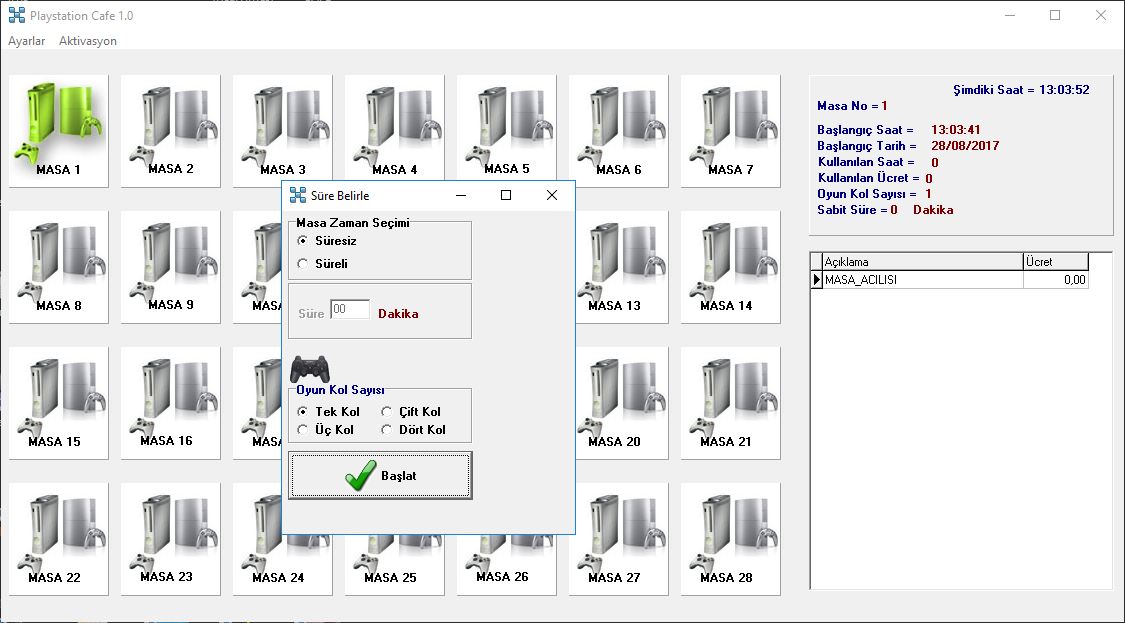
Task: Choose the Süreli timed option
Action: [x=323, y=264]
